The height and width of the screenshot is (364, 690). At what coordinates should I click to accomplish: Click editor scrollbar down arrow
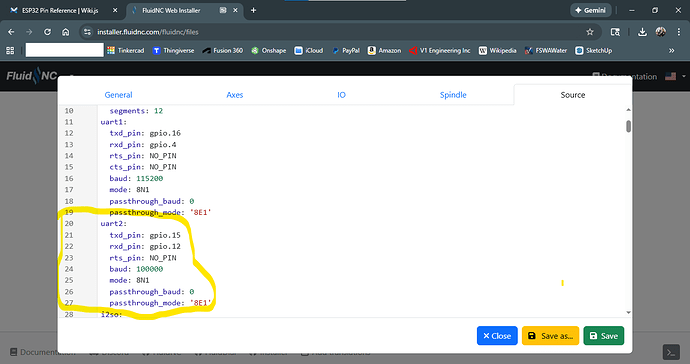(628, 313)
